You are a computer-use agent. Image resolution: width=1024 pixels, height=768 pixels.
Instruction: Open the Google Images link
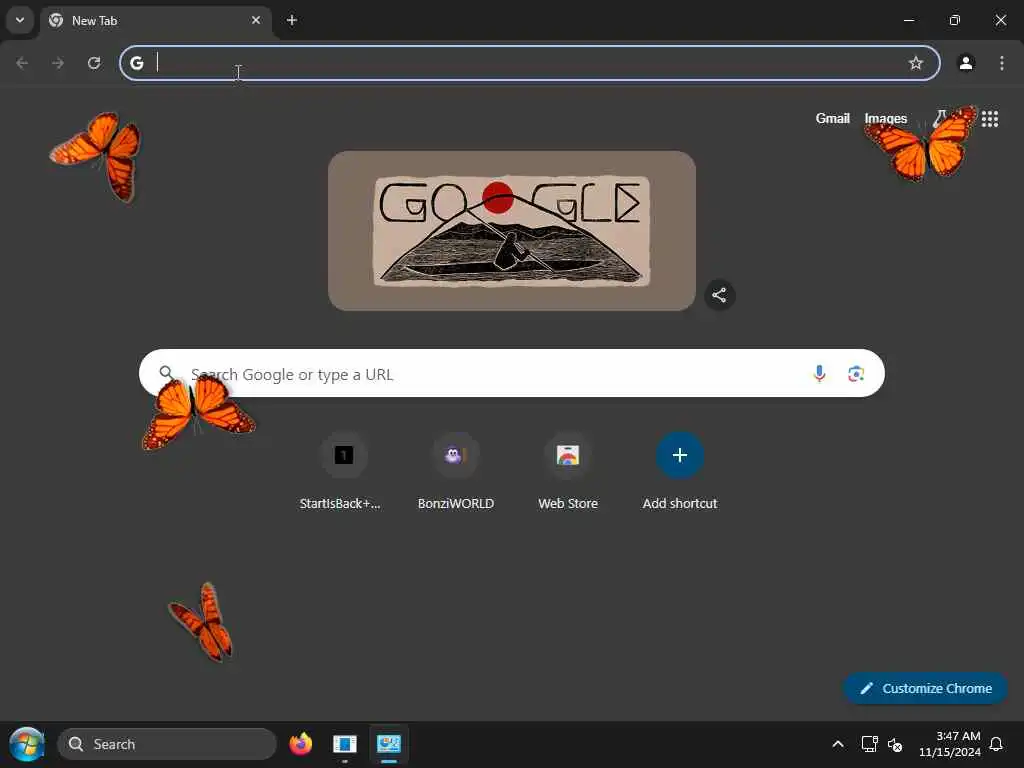pos(886,118)
